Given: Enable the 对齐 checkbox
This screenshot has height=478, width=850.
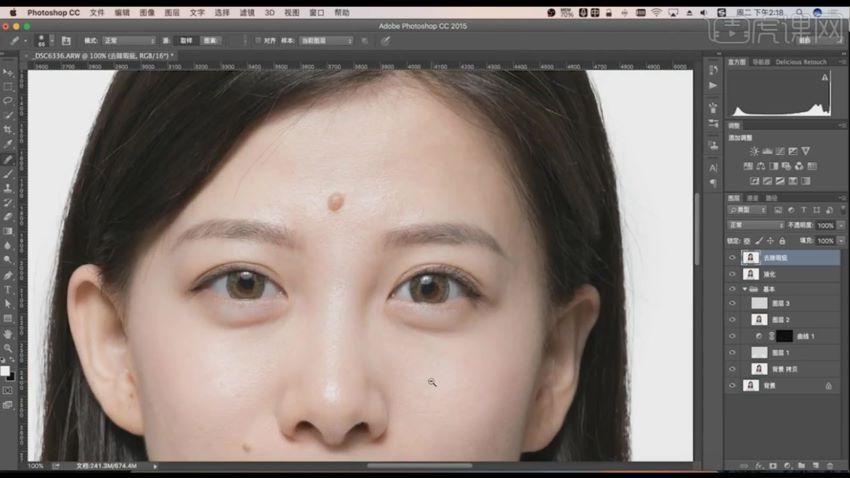Looking at the screenshot, I should [x=258, y=41].
